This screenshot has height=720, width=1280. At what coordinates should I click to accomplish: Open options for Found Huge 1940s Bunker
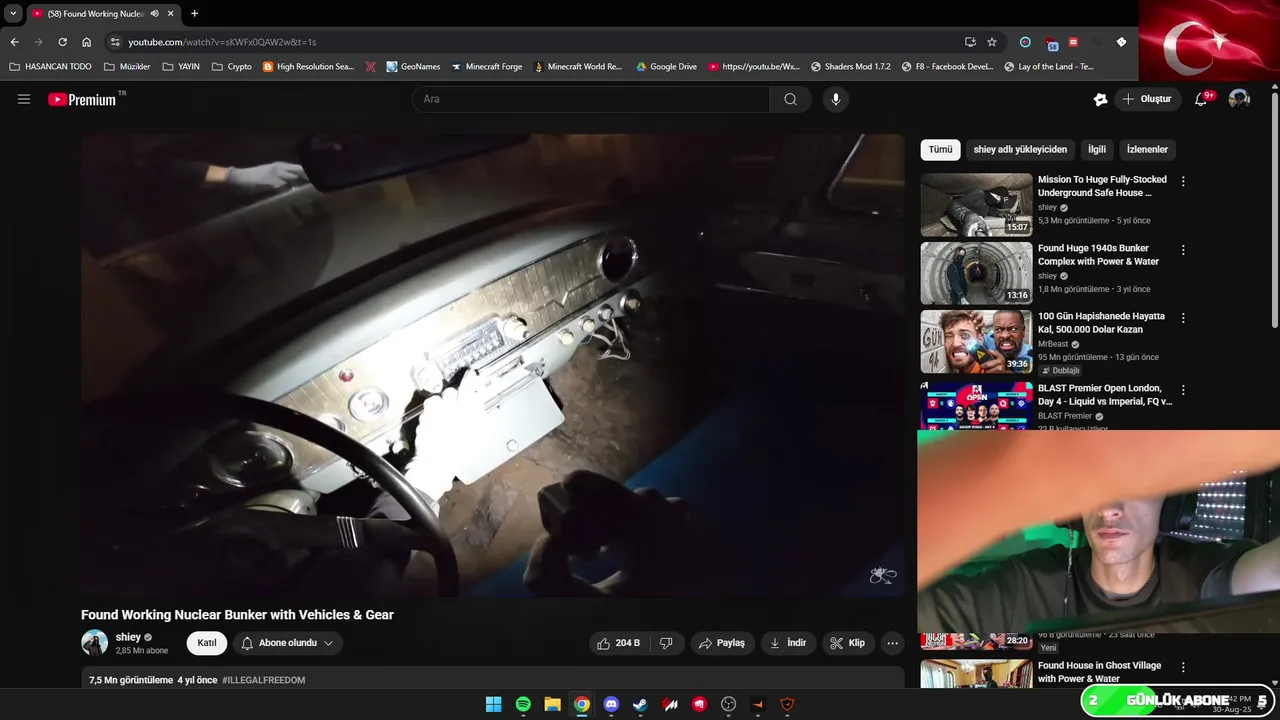coord(1183,250)
